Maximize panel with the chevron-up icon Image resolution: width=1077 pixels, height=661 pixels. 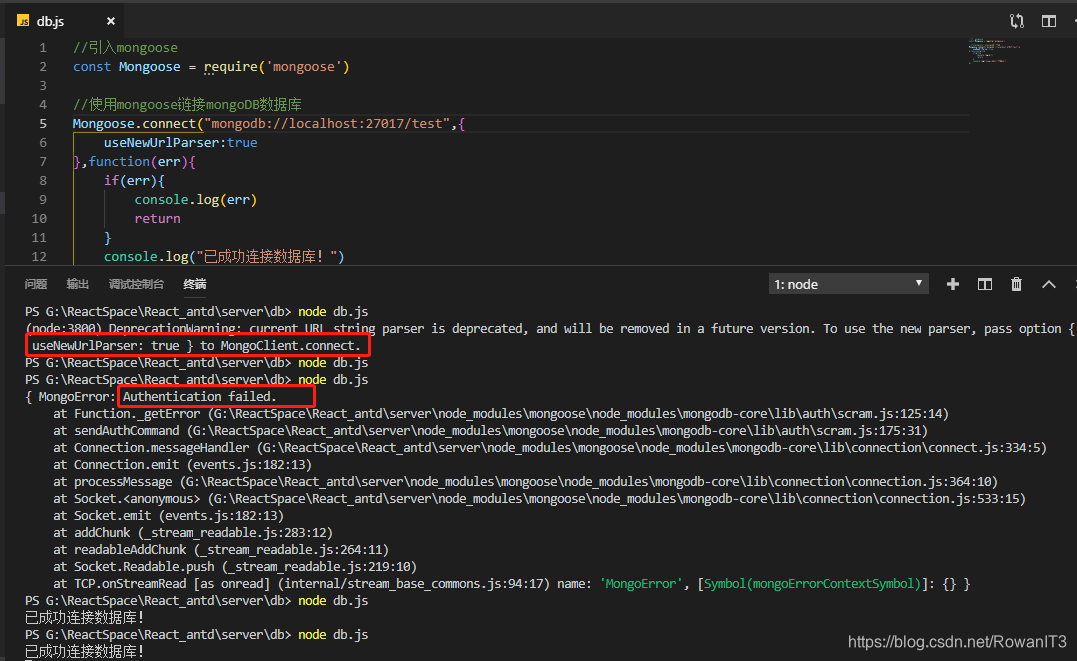pyautogui.click(x=1048, y=284)
